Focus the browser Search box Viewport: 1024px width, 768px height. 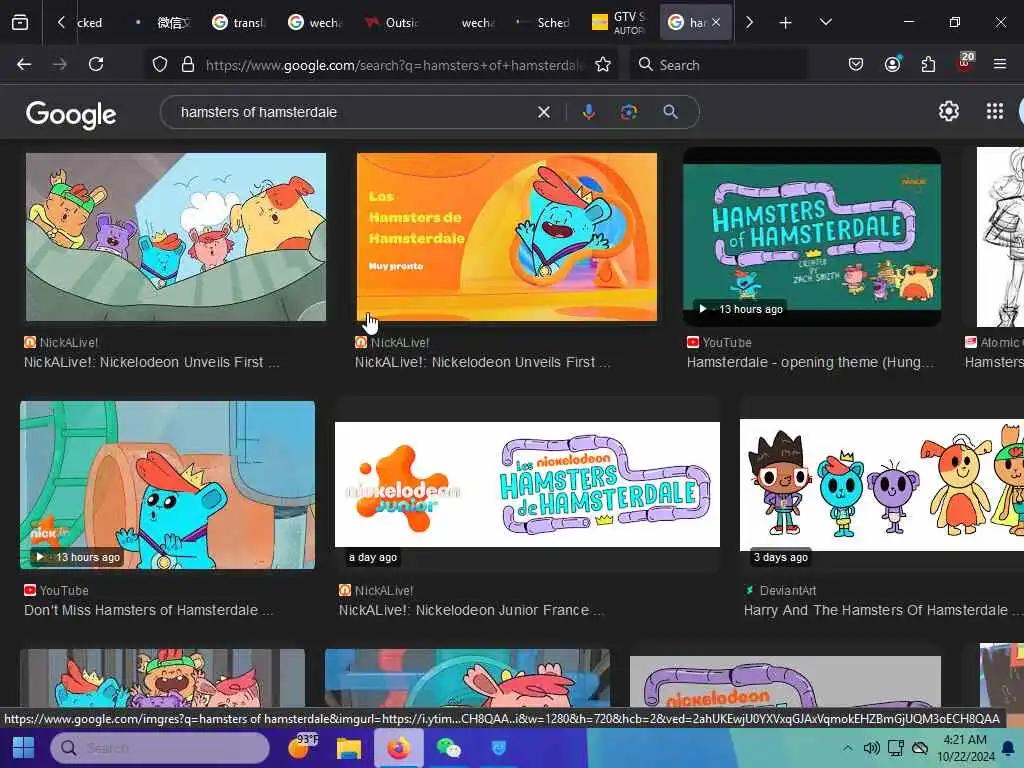(x=718, y=65)
